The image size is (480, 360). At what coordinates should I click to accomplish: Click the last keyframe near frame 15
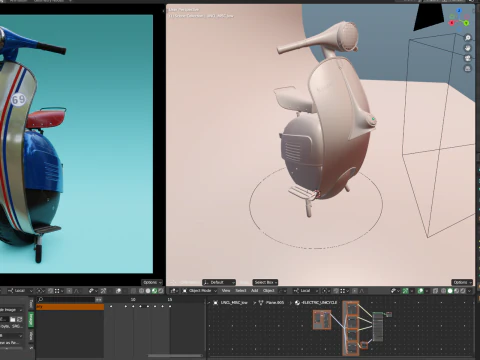tap(170, 306)
